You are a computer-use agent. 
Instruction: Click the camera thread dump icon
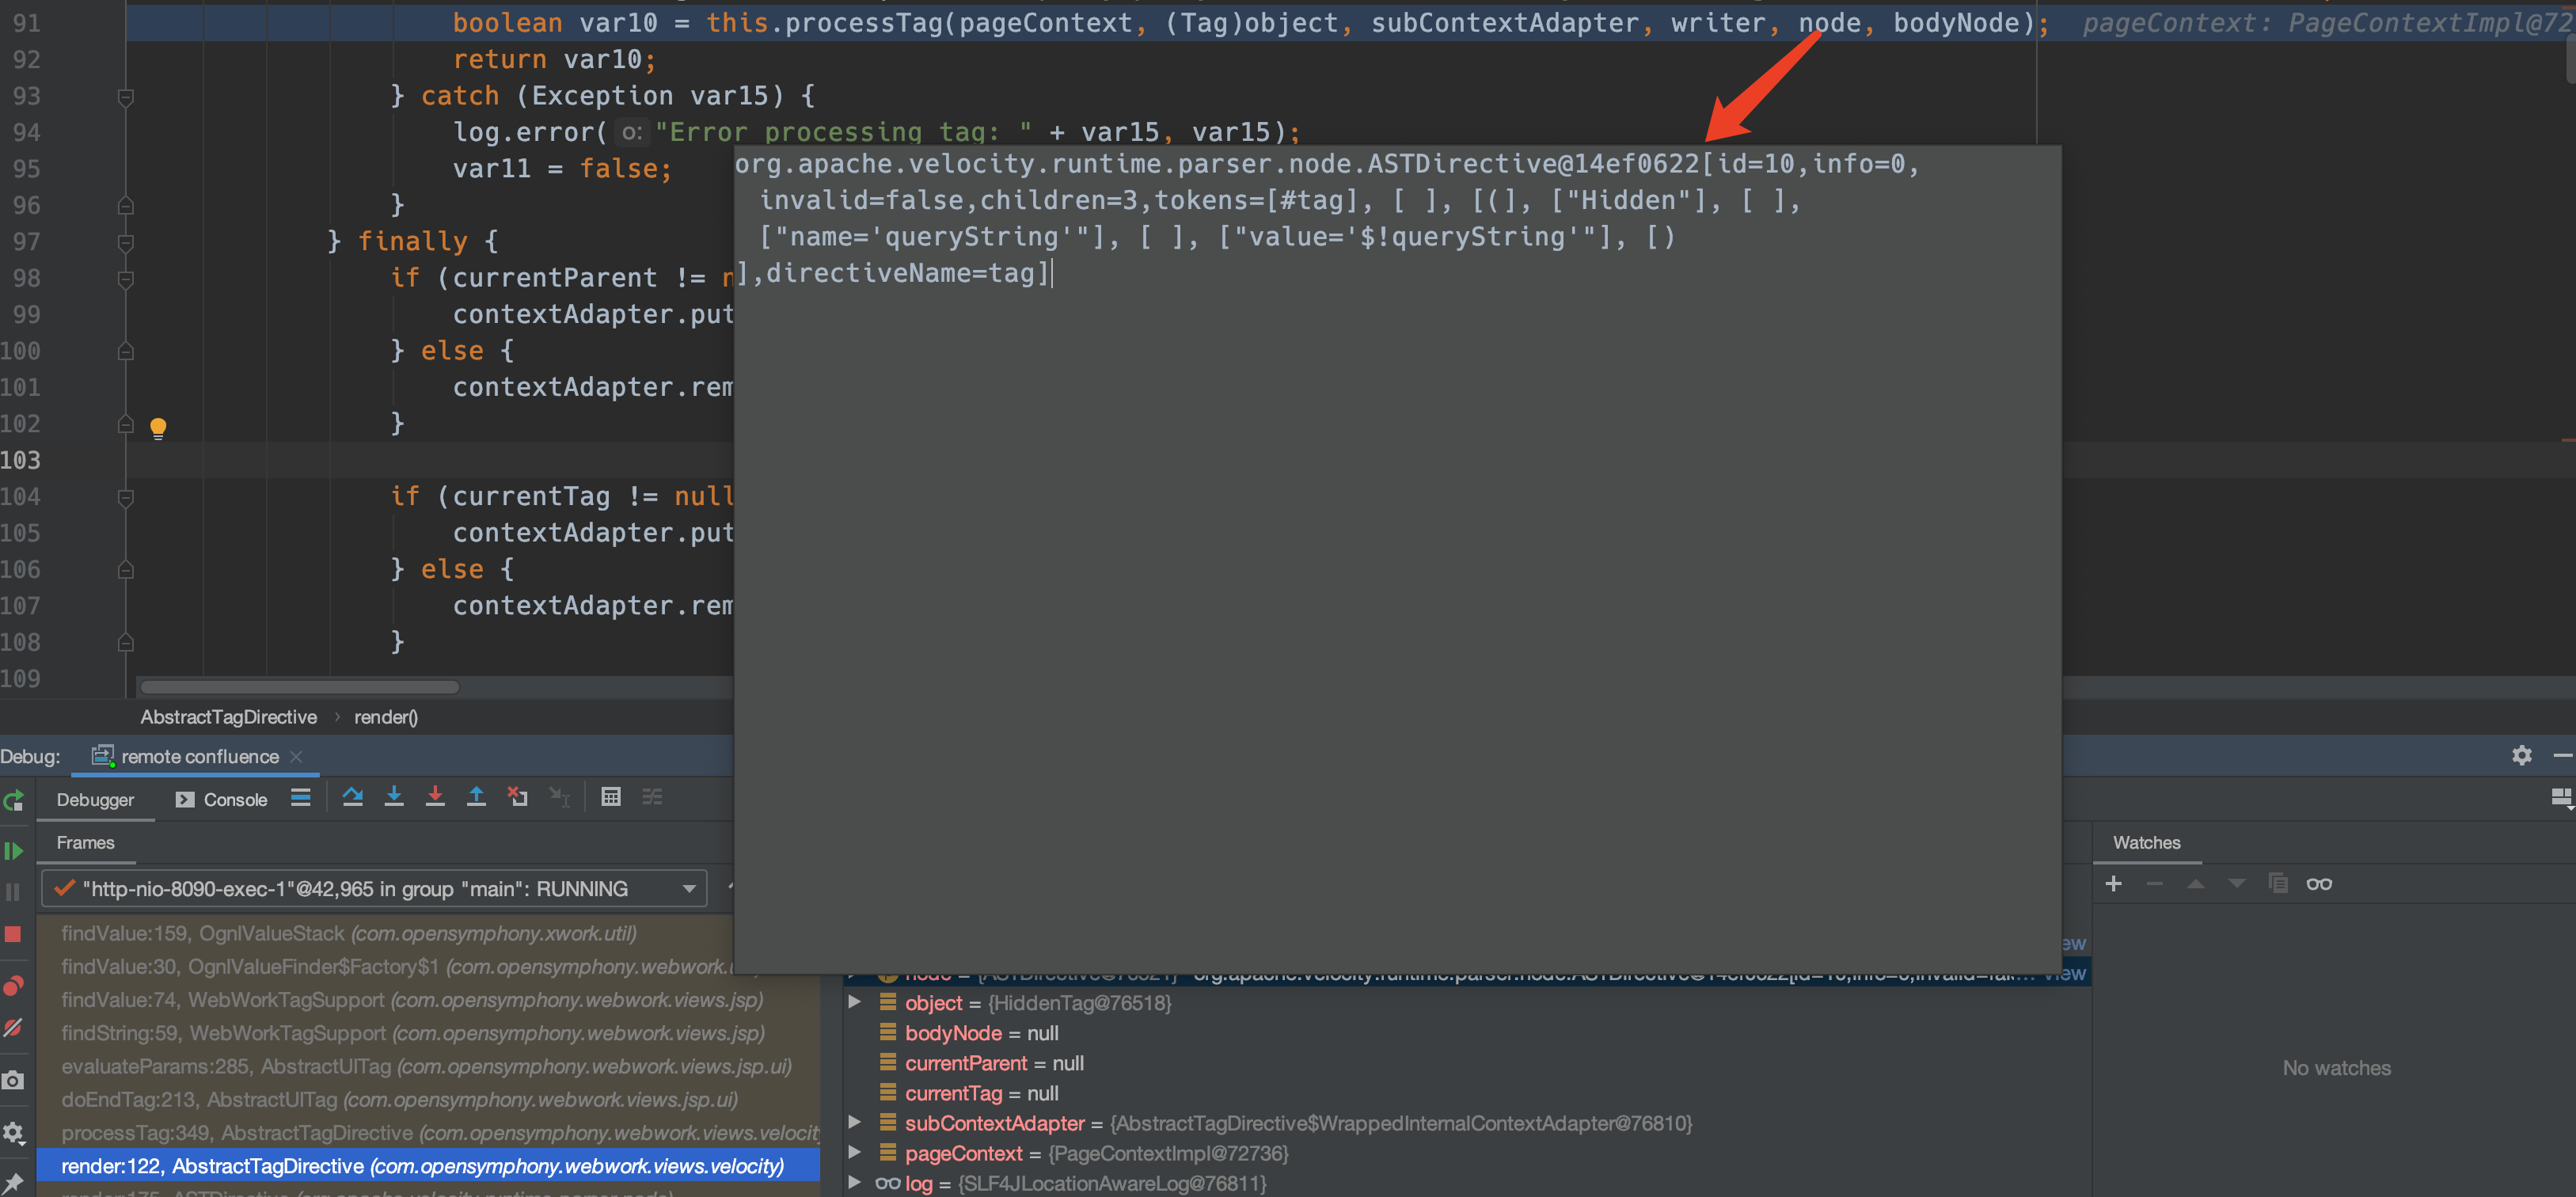tap(13, 1080)
